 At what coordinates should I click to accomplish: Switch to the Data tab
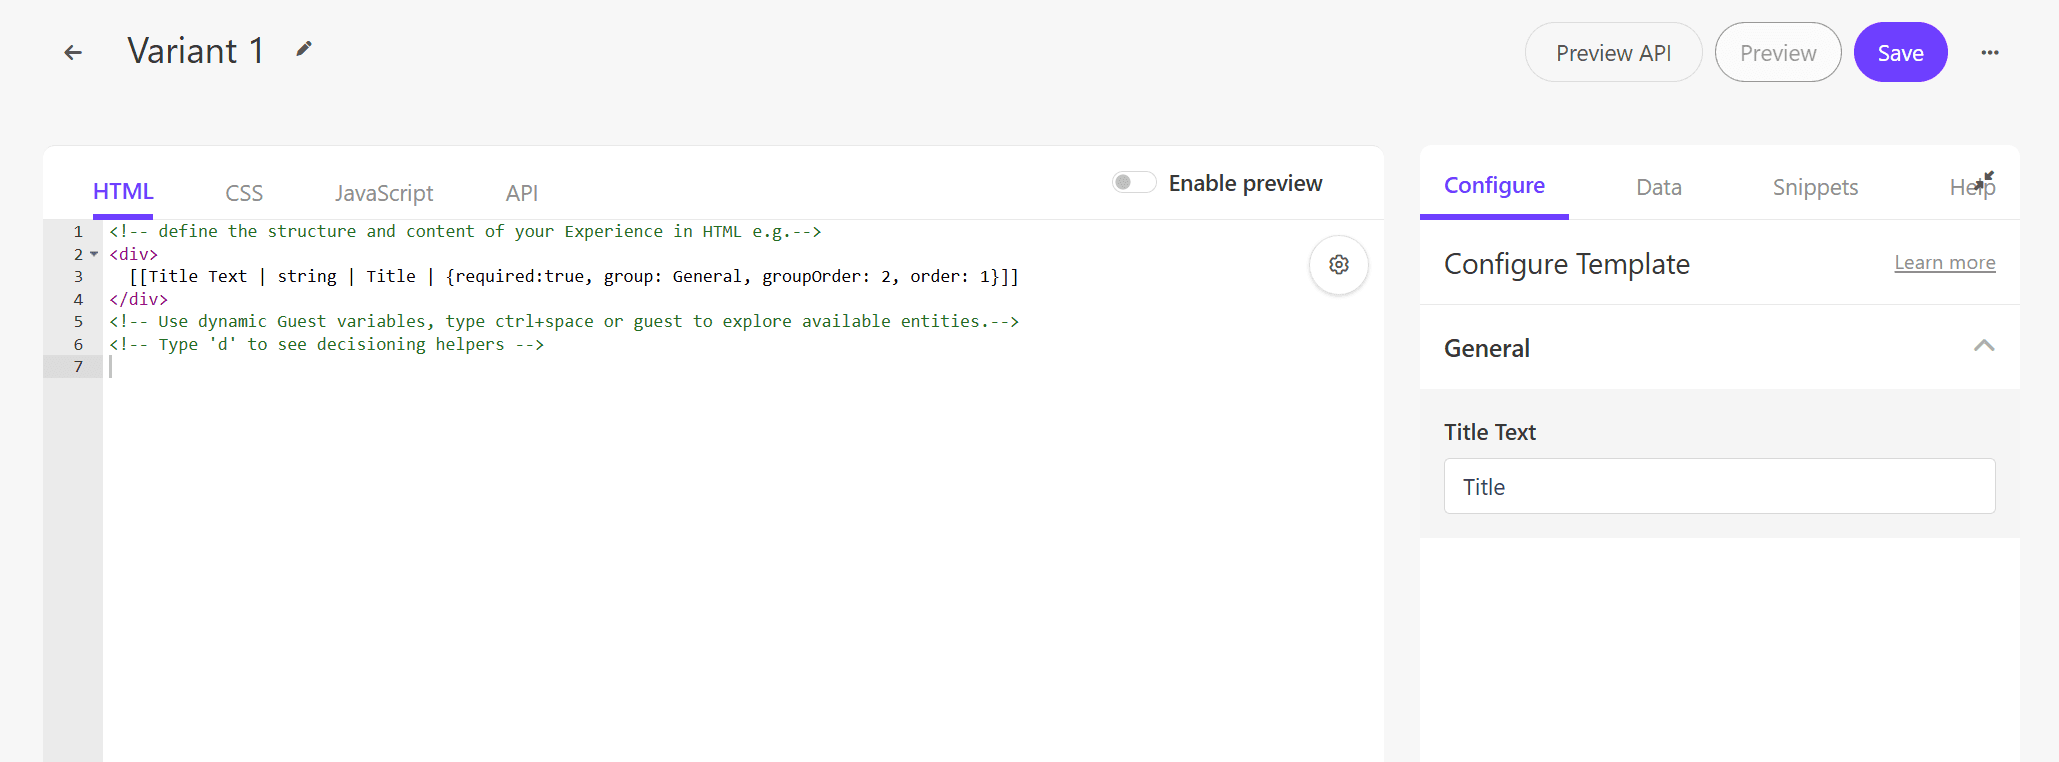1658,188
